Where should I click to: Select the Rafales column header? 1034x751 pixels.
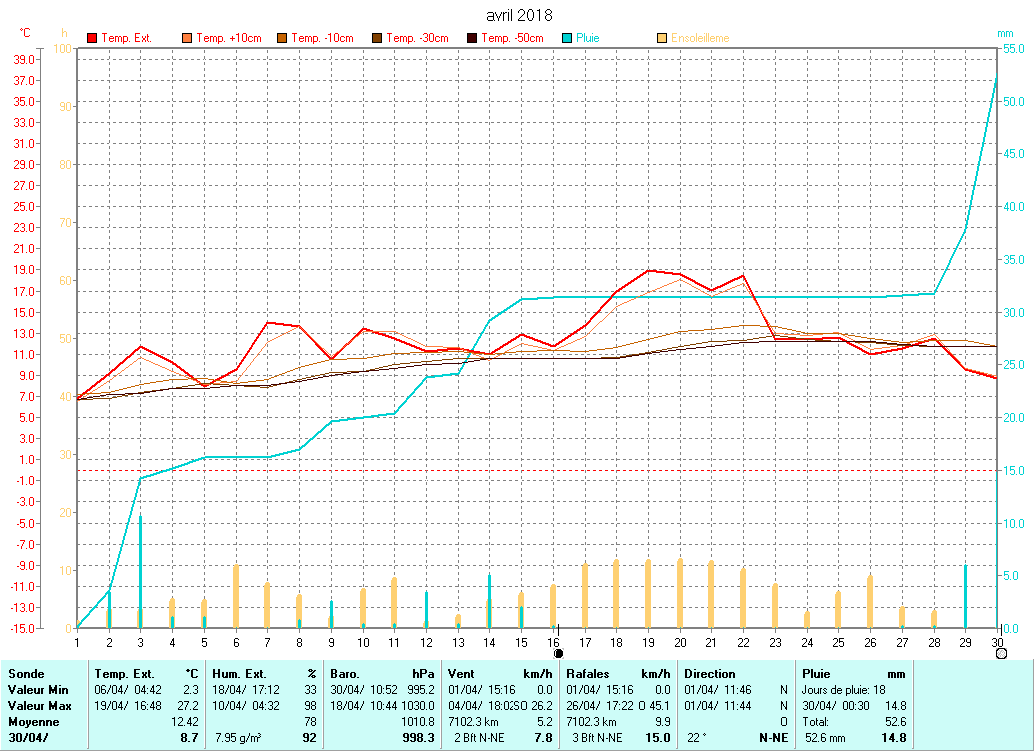click(588, 674)
